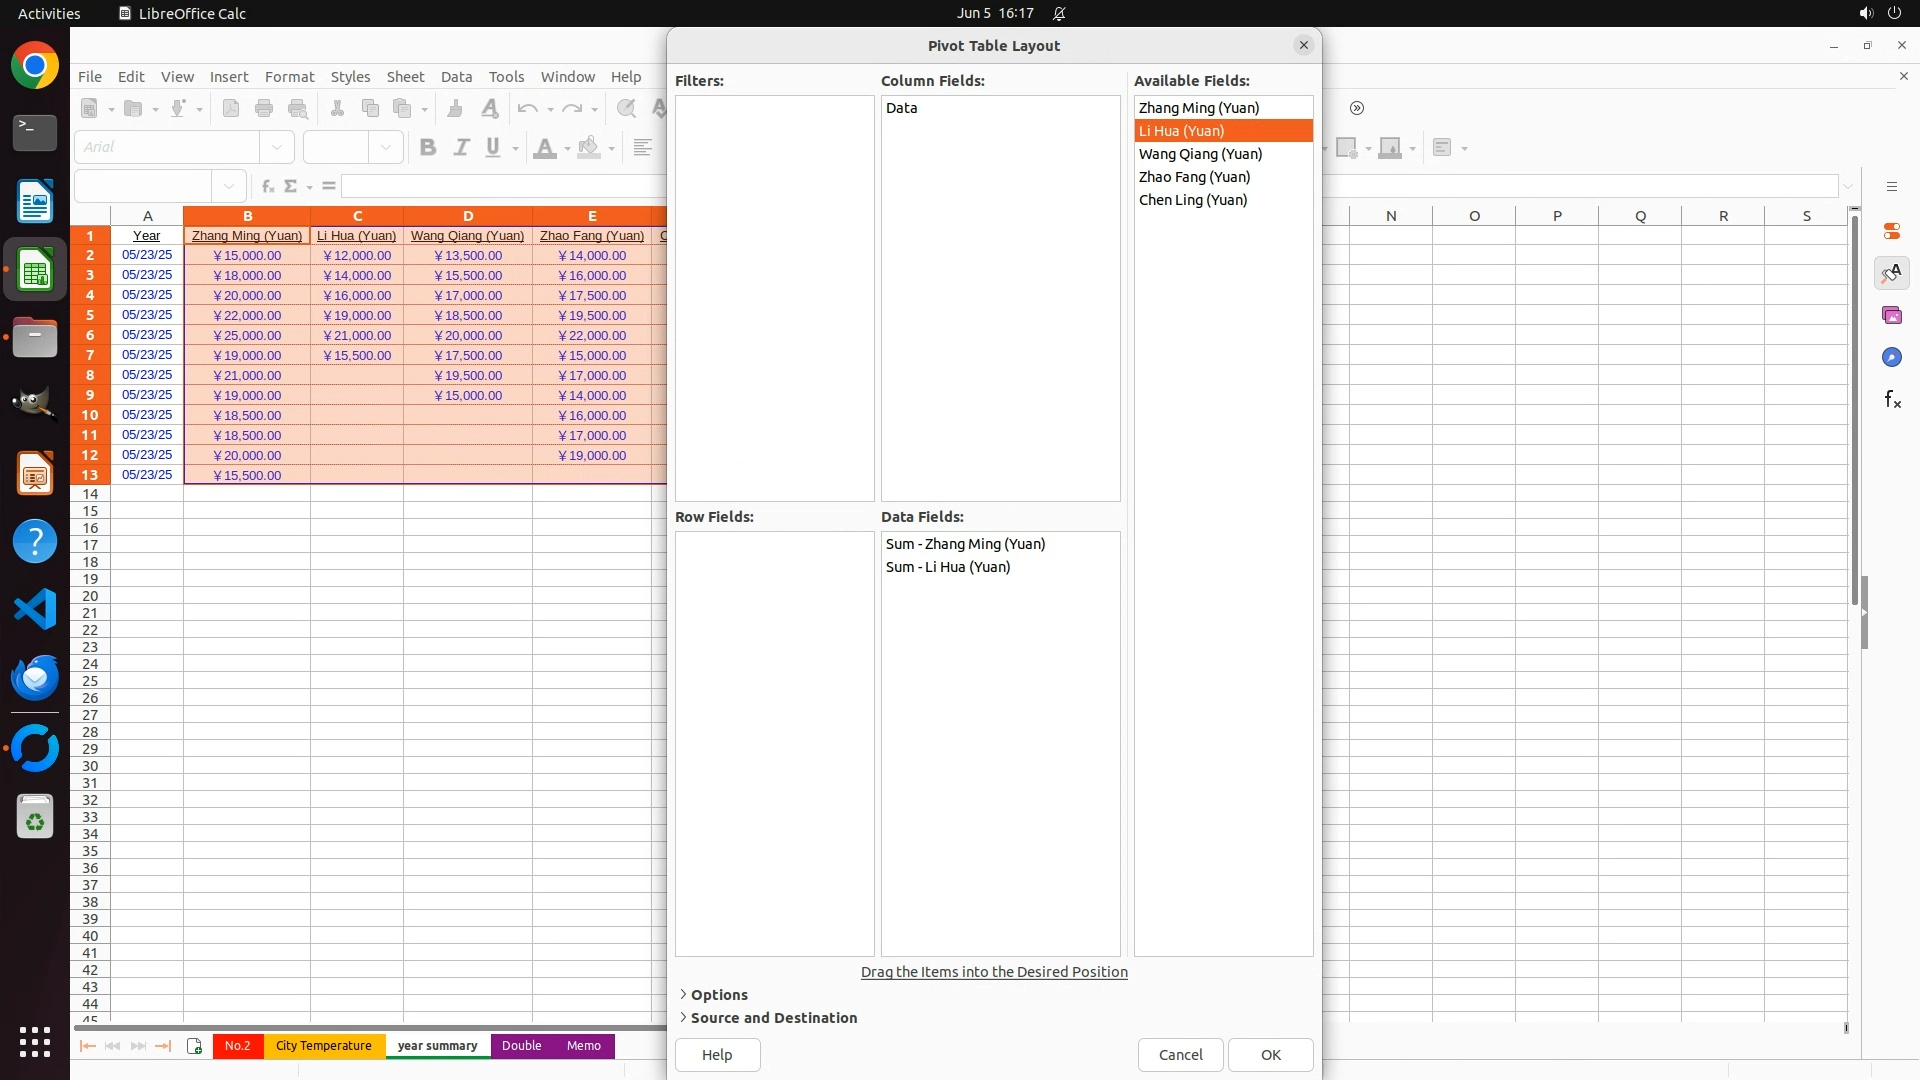Open the font name dropdown

pos(277,147)
